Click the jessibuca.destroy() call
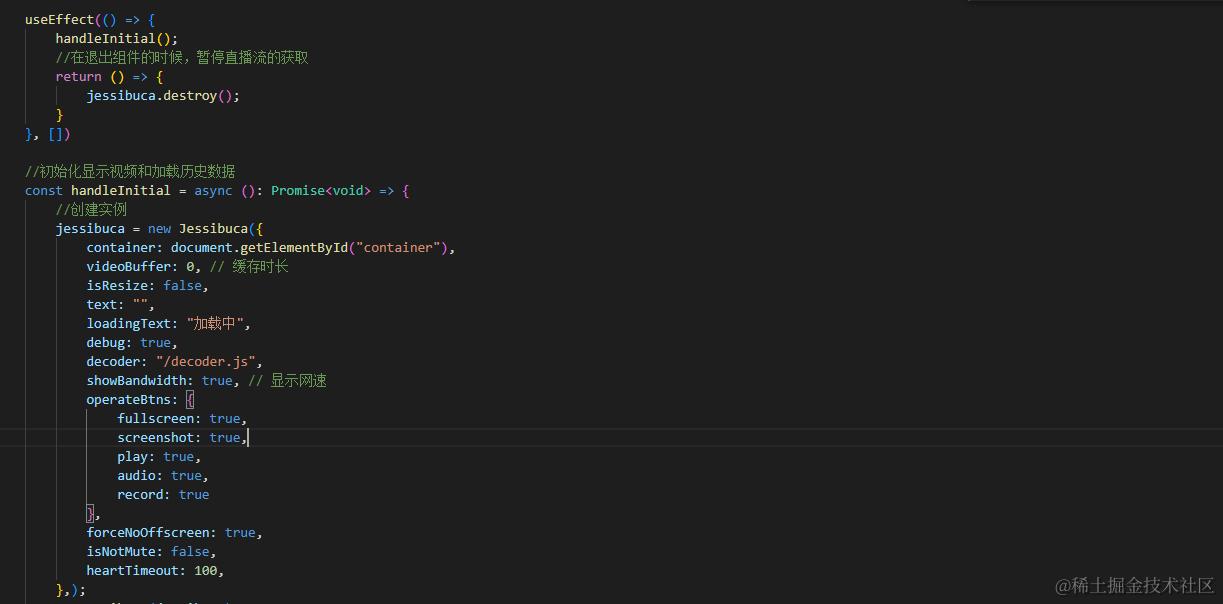1223x604 pixels. (163, 95)
